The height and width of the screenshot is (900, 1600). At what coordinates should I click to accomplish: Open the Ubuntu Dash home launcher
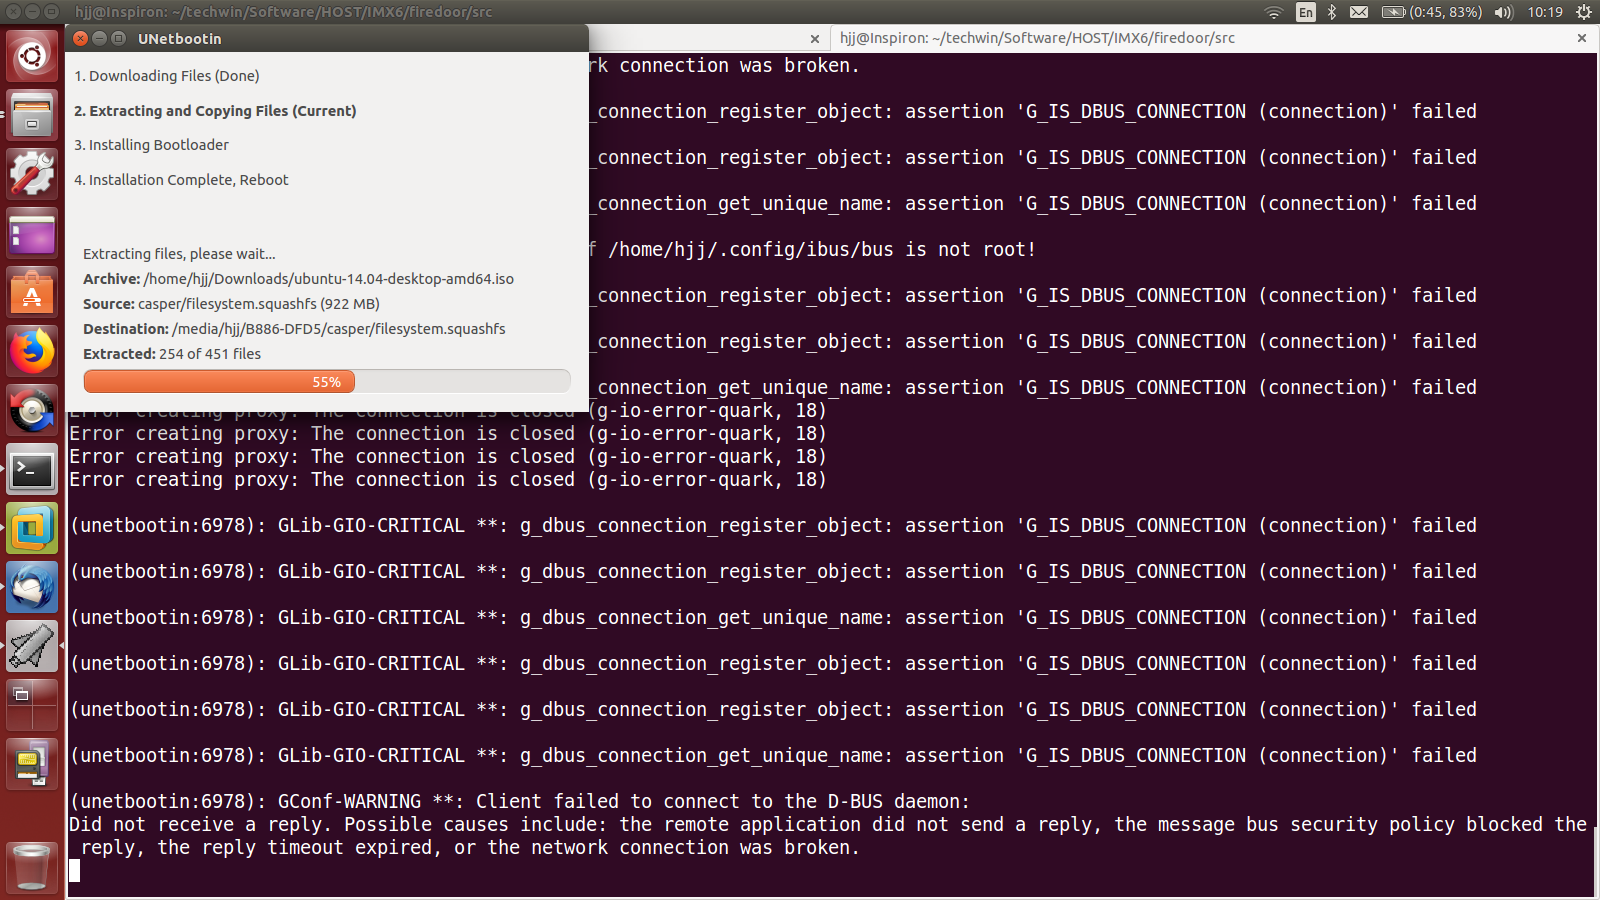(32, 56)
